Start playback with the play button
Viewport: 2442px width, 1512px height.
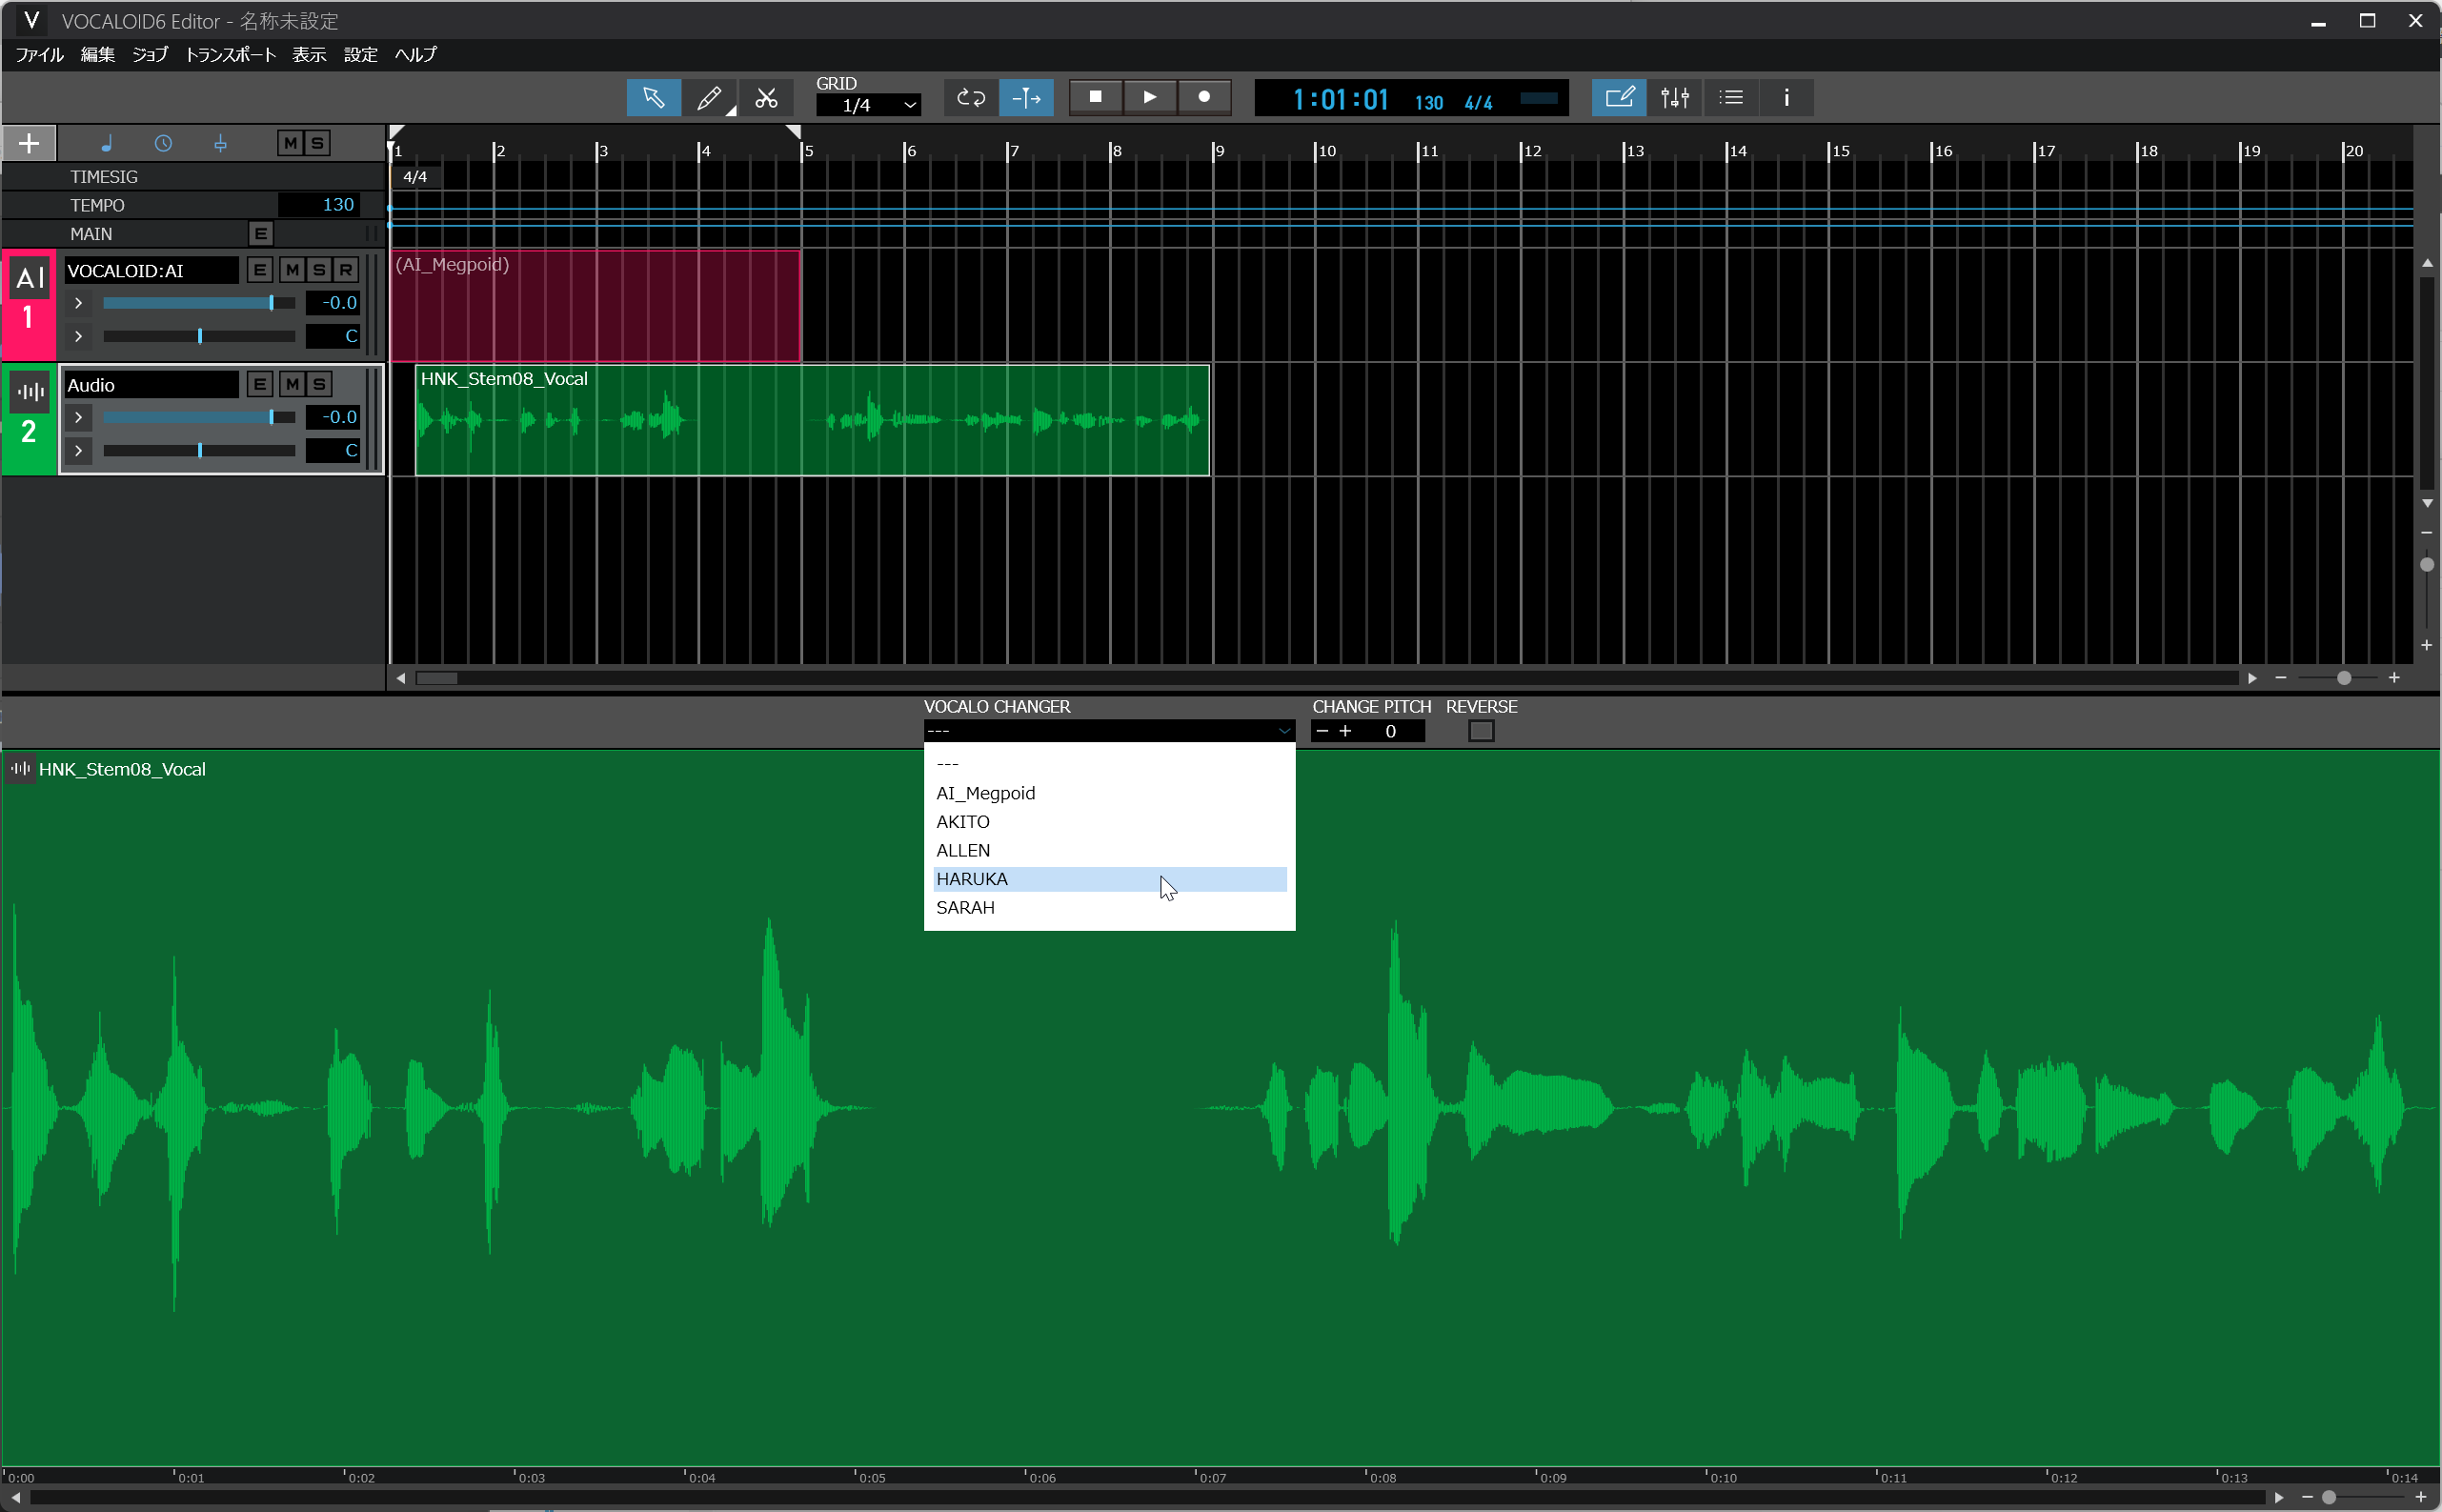(x=1150, y=97)
